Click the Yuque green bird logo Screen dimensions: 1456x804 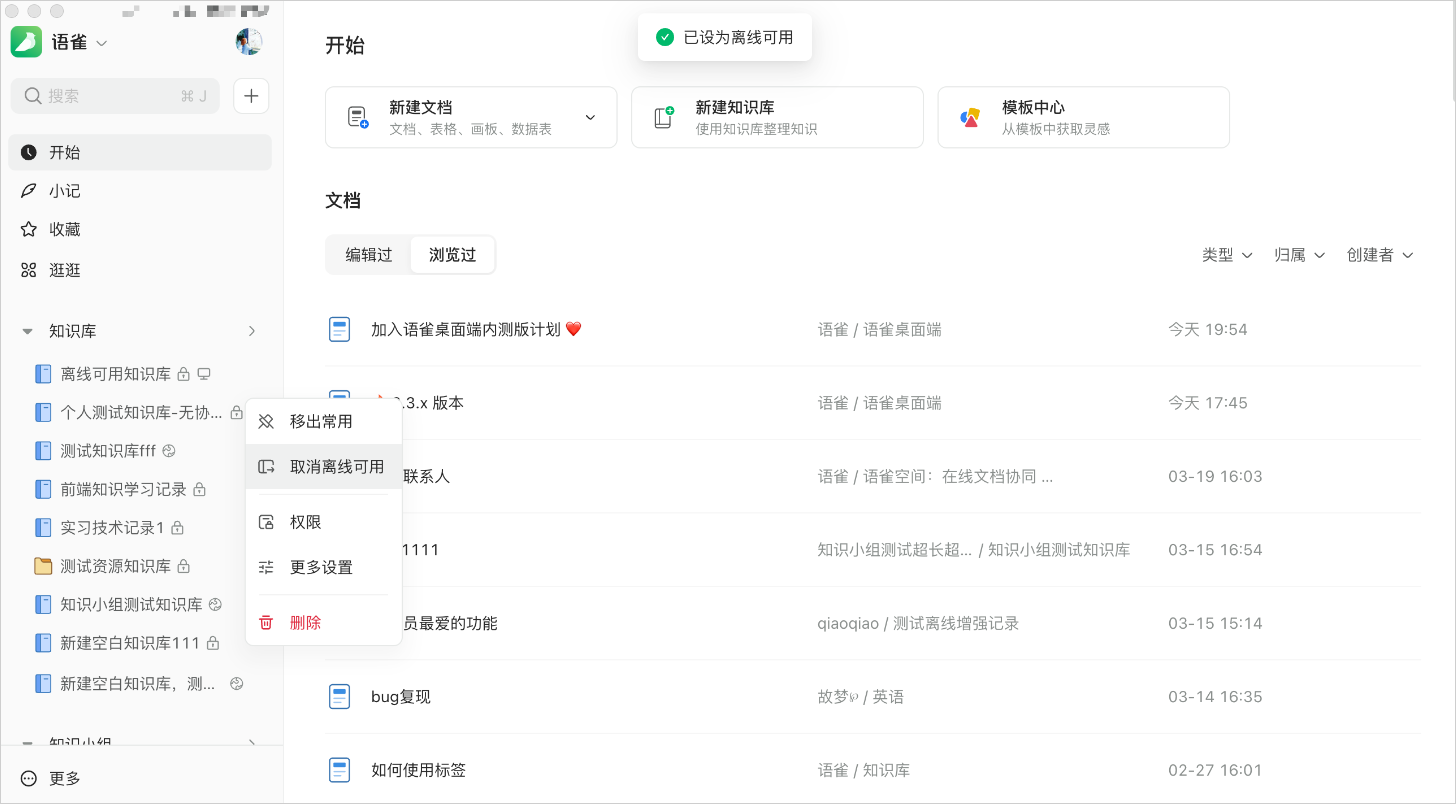[26, 42]
